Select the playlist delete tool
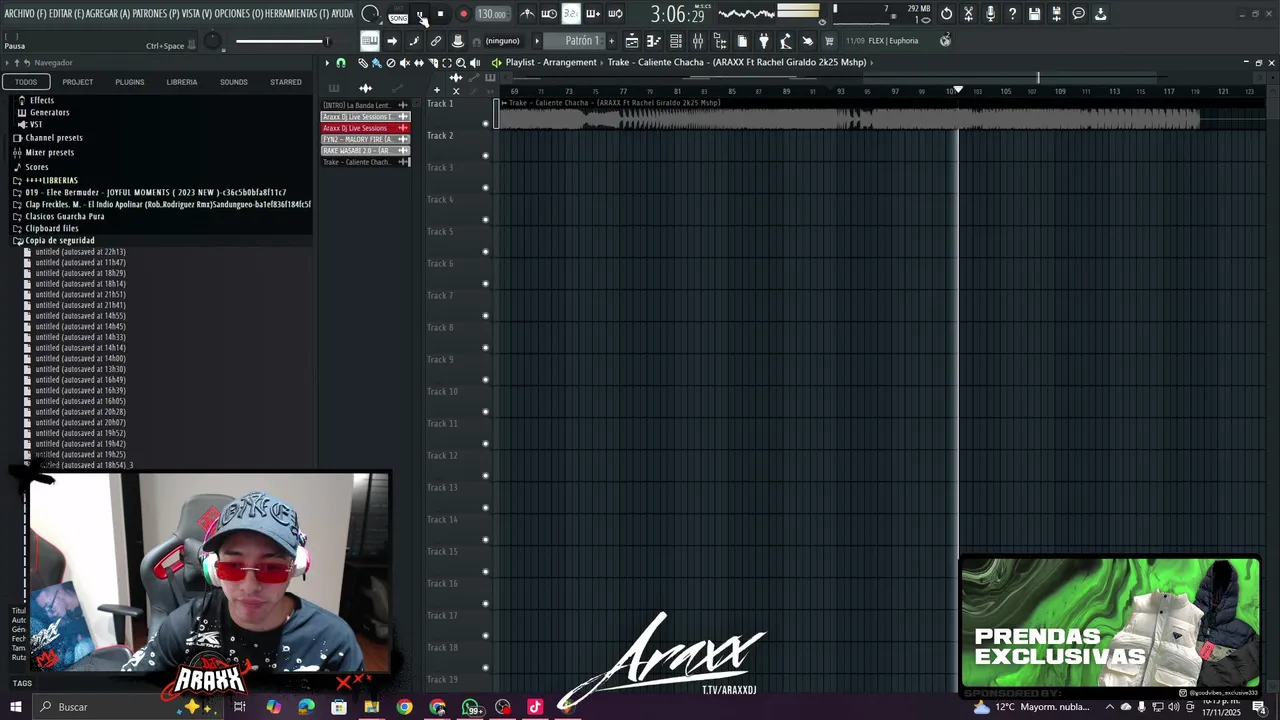 coord(391,62)
